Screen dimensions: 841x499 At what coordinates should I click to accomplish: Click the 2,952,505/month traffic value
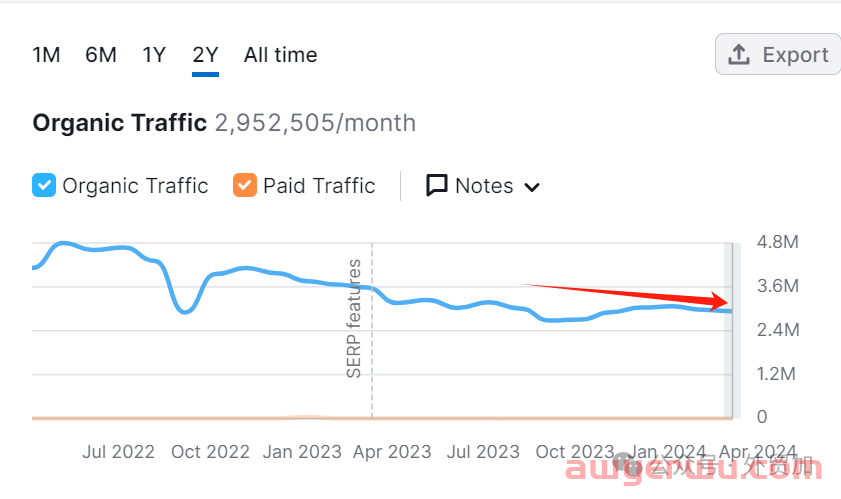(x=315, y=123)
